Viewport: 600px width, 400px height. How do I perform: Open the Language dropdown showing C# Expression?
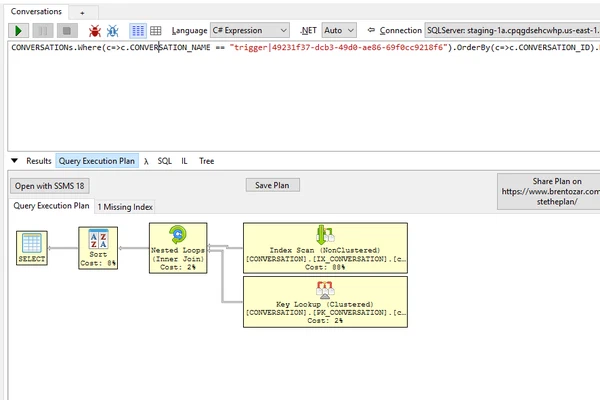(249, 30)
